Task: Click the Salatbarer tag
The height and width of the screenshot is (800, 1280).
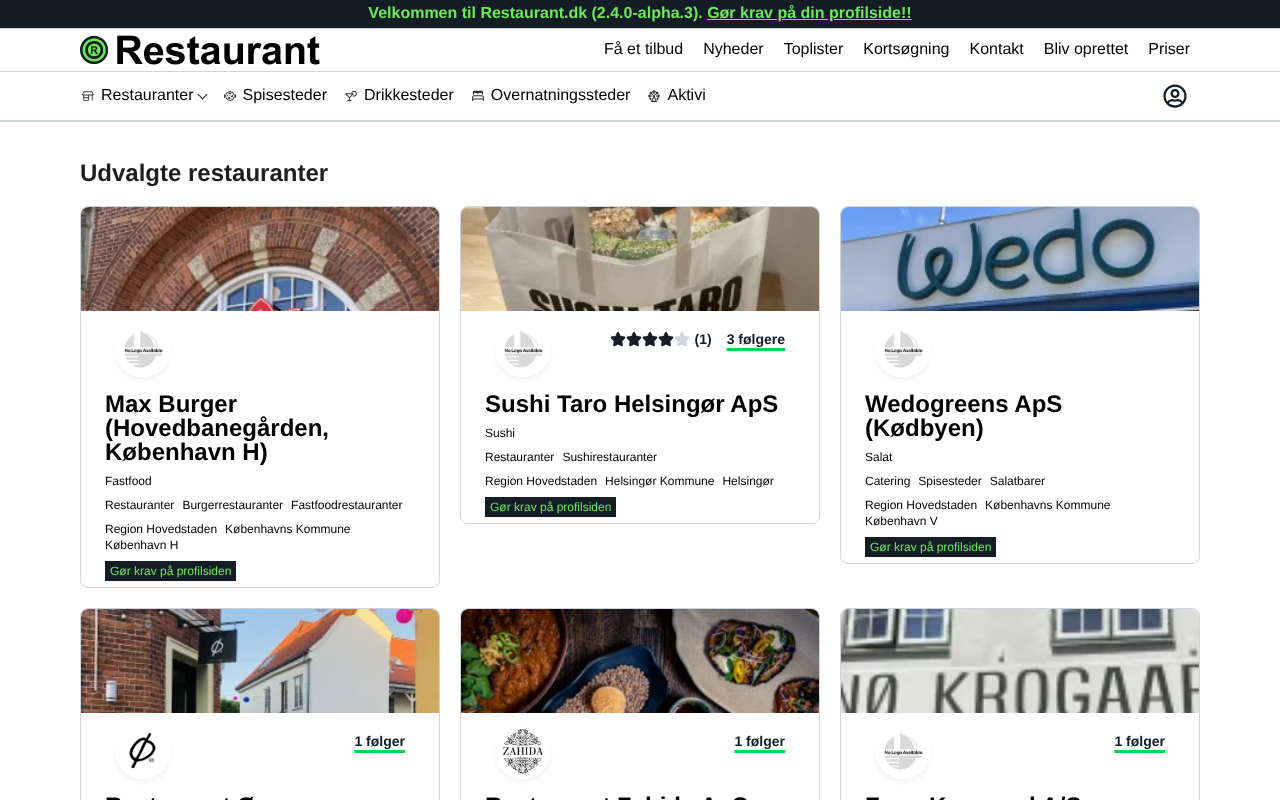Action: [x=1017, y=481]
